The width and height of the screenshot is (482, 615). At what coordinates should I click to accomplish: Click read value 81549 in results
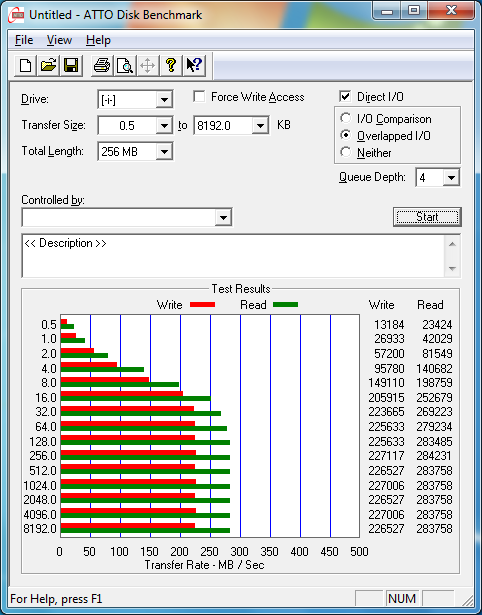point(437,354)
